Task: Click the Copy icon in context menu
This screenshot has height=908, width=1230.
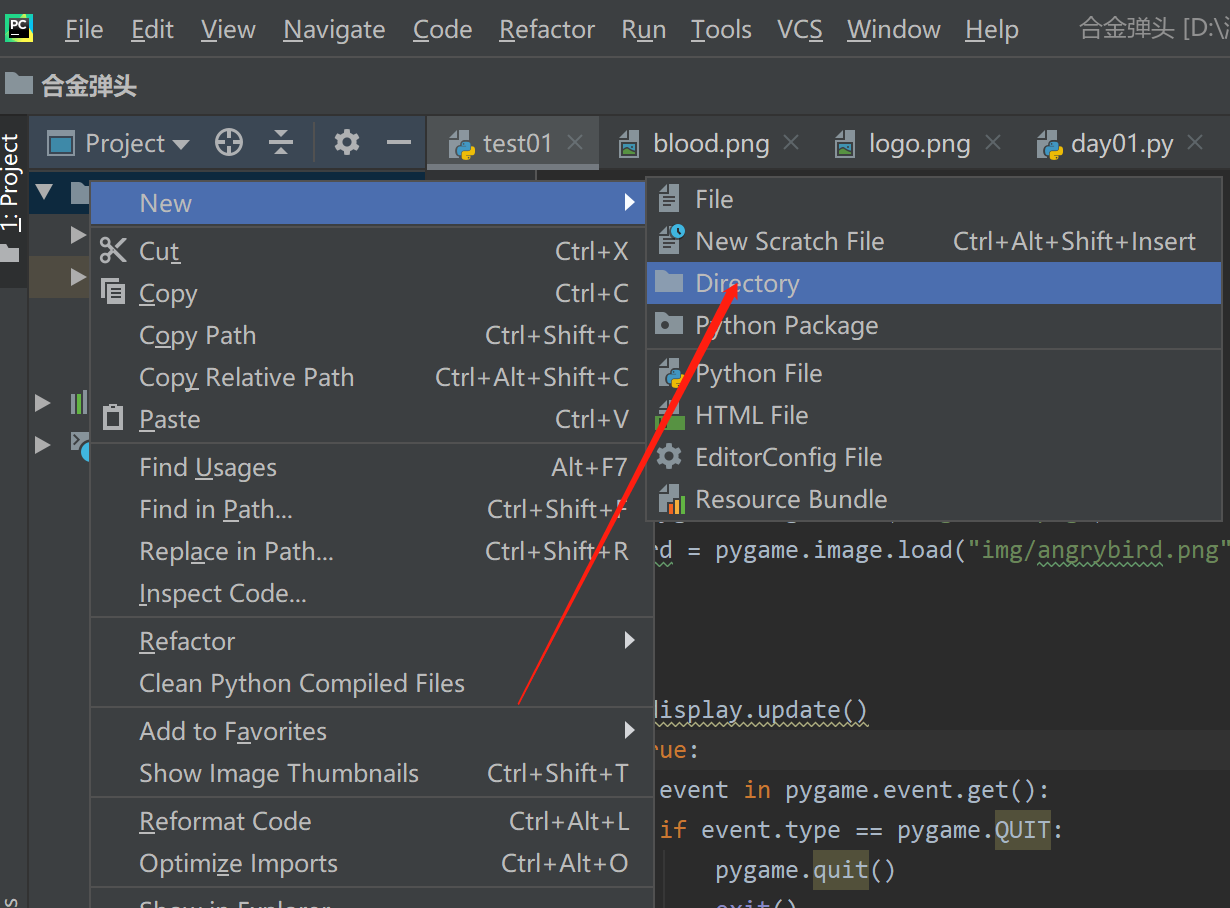Action: 114,293
